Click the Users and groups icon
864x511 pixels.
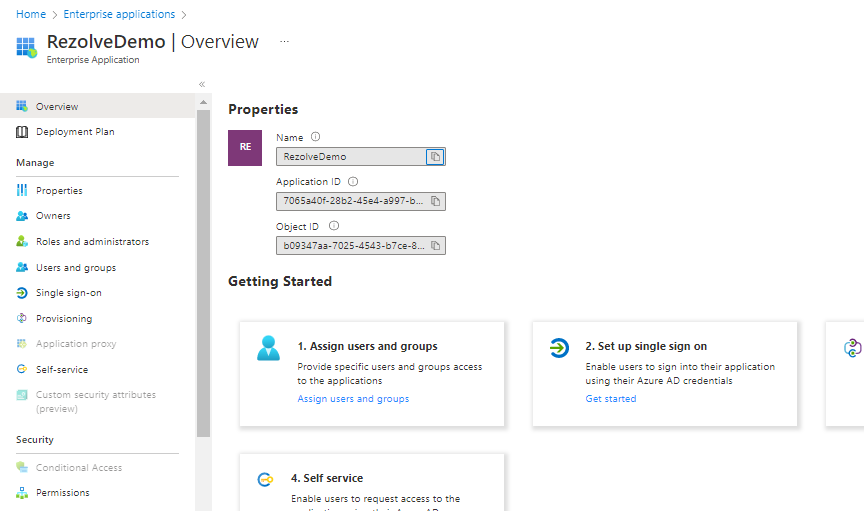[21, 267]
